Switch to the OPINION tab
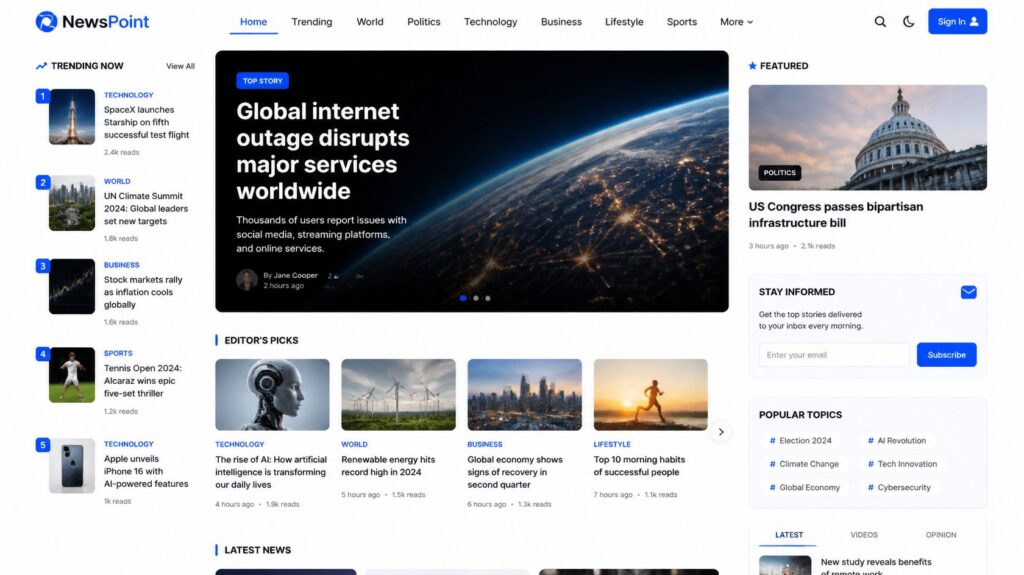The image size is (1024, 575). tap(940, 534)
